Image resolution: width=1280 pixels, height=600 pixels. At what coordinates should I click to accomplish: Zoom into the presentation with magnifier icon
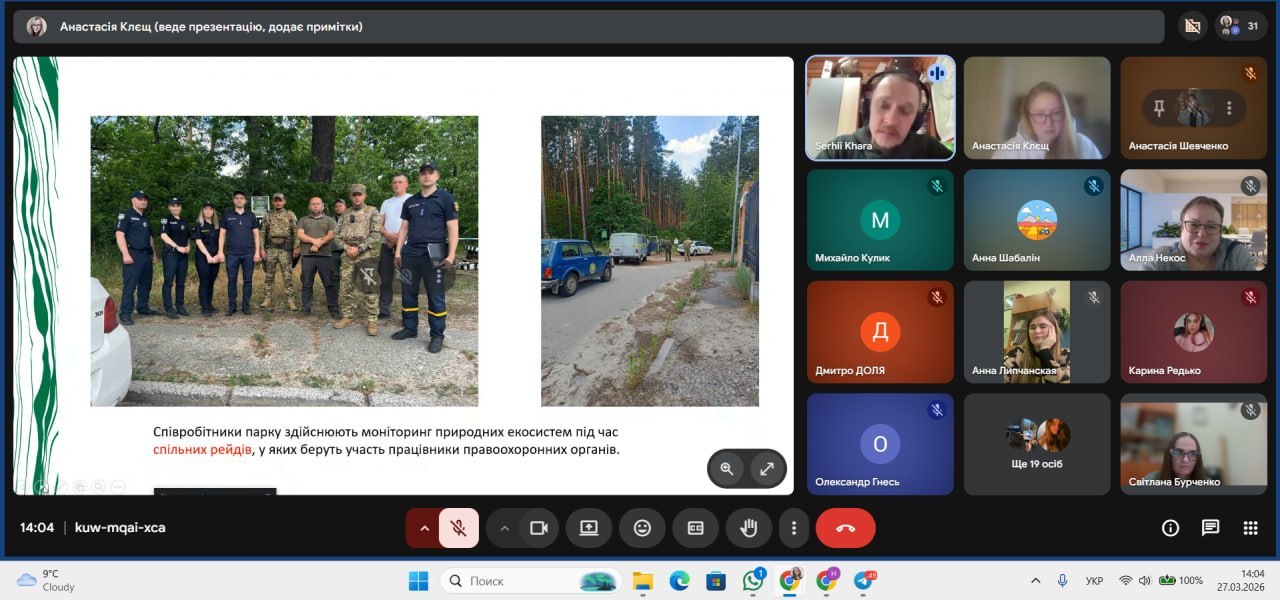727,468
